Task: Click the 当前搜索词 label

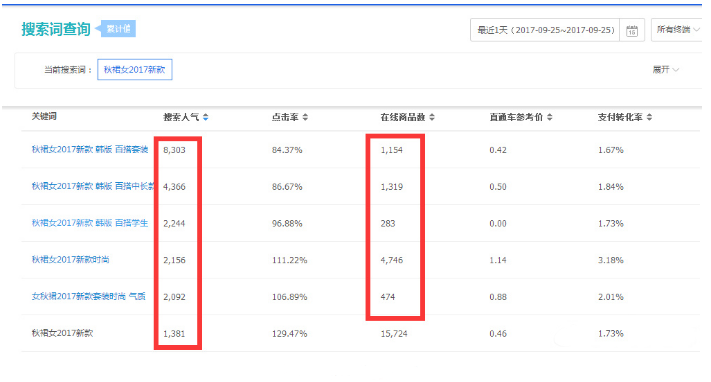Action: click(68, 70)
